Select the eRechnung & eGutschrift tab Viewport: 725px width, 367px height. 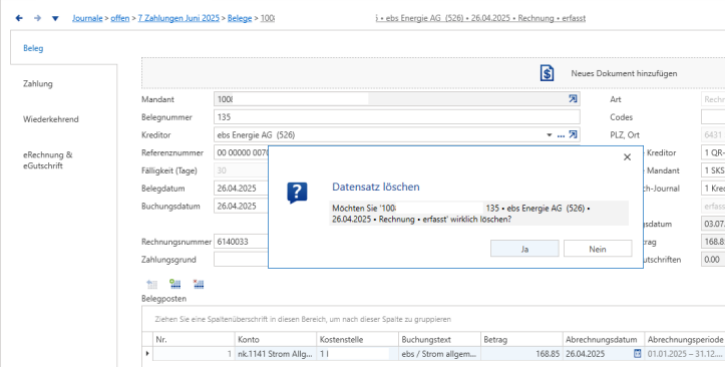coord(48,160)
